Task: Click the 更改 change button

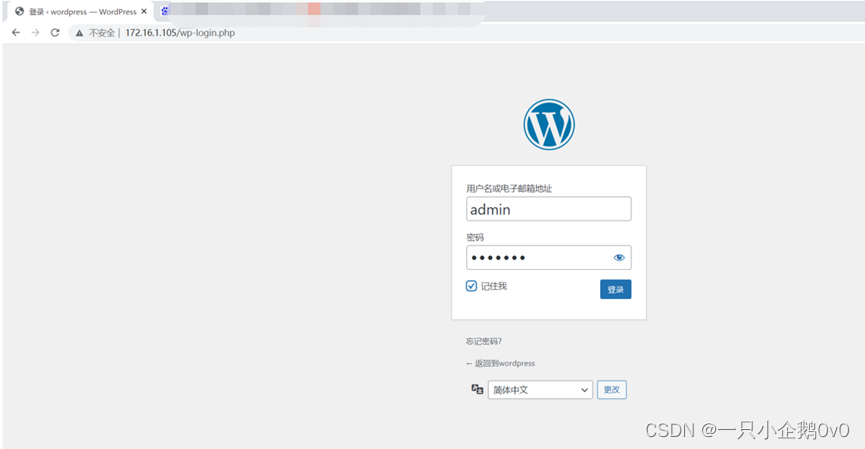Action: coord(612,389)
